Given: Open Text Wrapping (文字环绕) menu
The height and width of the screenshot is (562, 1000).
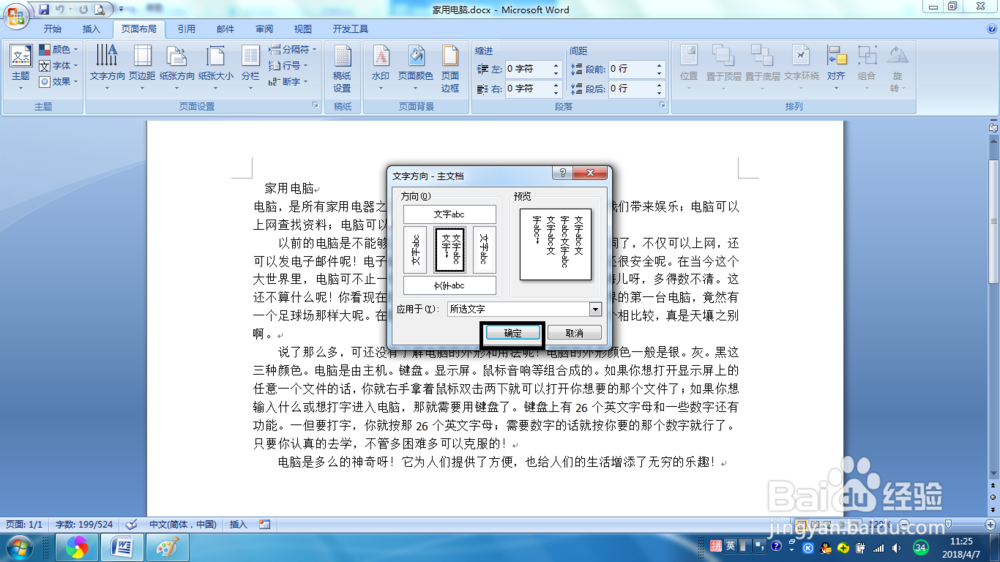Looking at the screenshot, I should click(801, 66).
